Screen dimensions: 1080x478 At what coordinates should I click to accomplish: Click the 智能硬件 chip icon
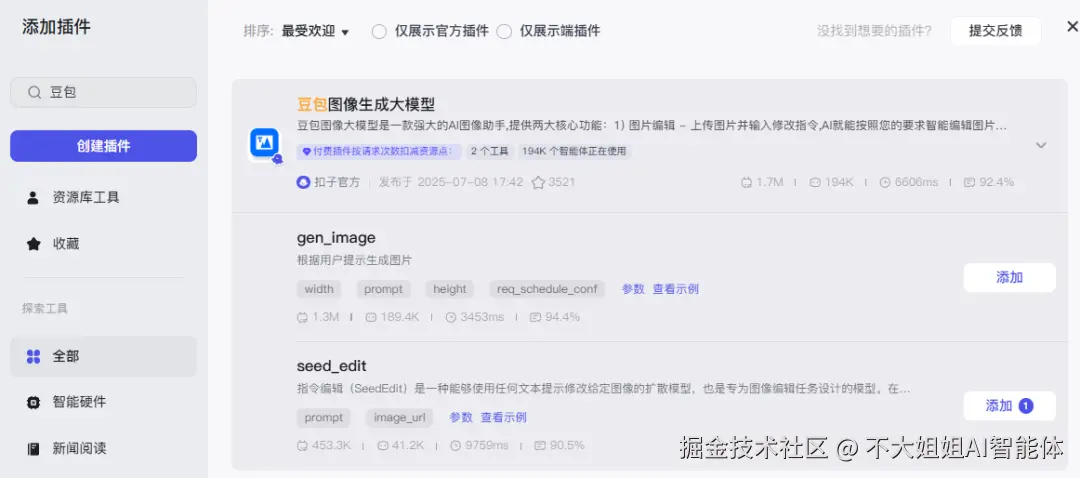point(33,402)
